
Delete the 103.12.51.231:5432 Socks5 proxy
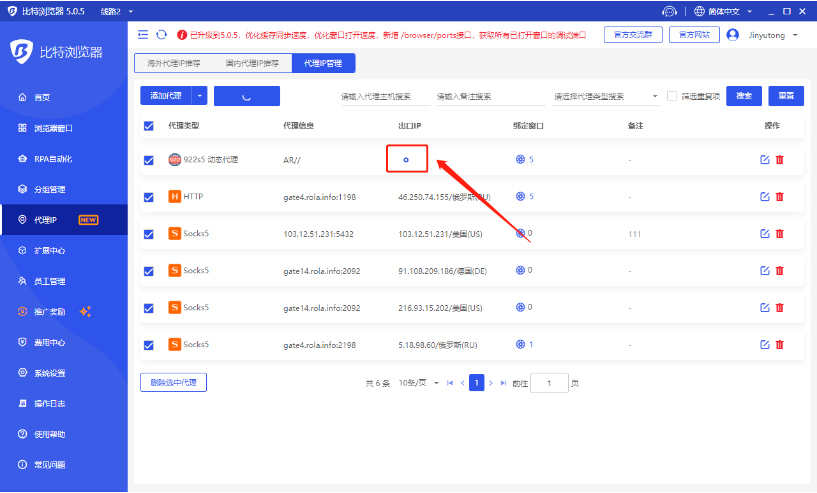pos(779,233)
